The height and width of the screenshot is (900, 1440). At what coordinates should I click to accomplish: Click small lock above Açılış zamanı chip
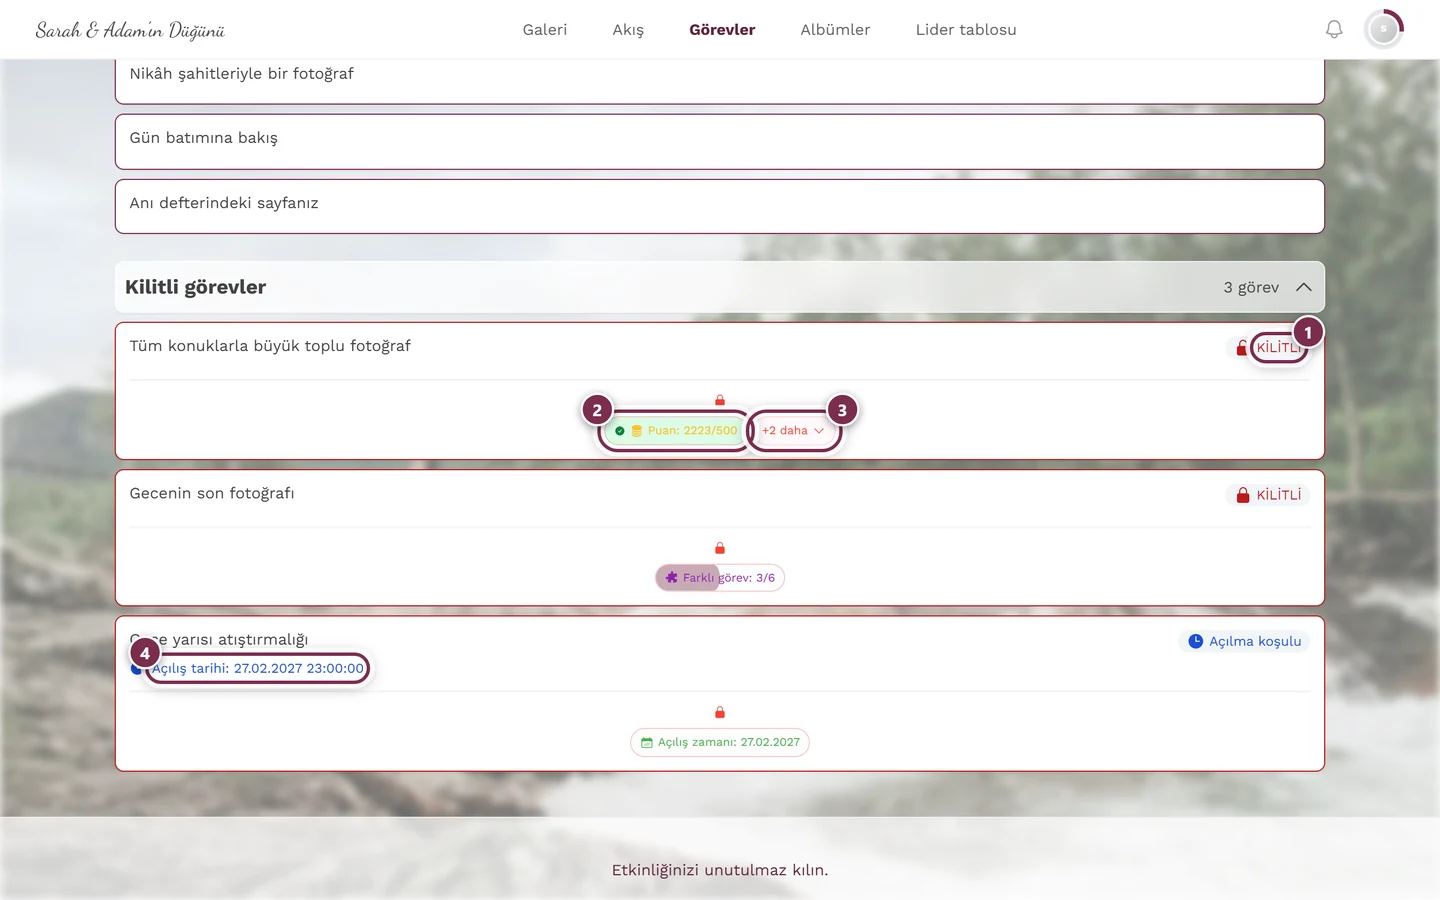(x=720, y=712)
